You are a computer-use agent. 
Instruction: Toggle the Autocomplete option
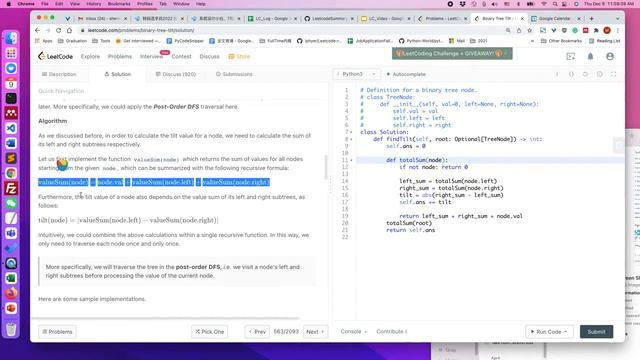coord(406,74)
